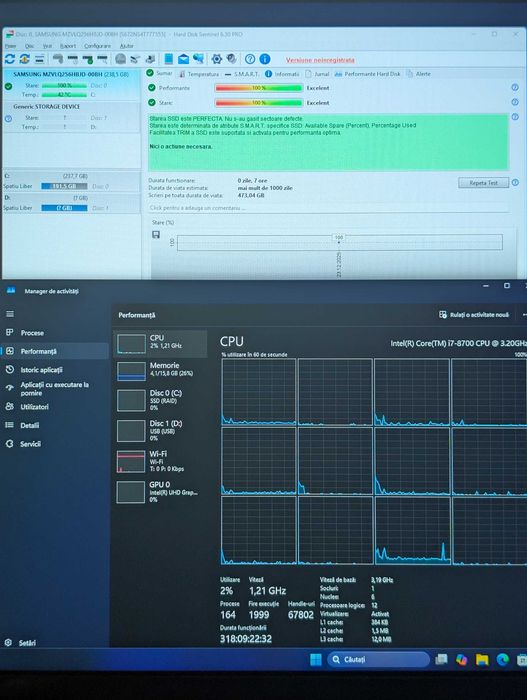This screenshot has width=527, height=700.
Task: Switch to the S.M.A.R.T. tab
Action: click(242, 74)
